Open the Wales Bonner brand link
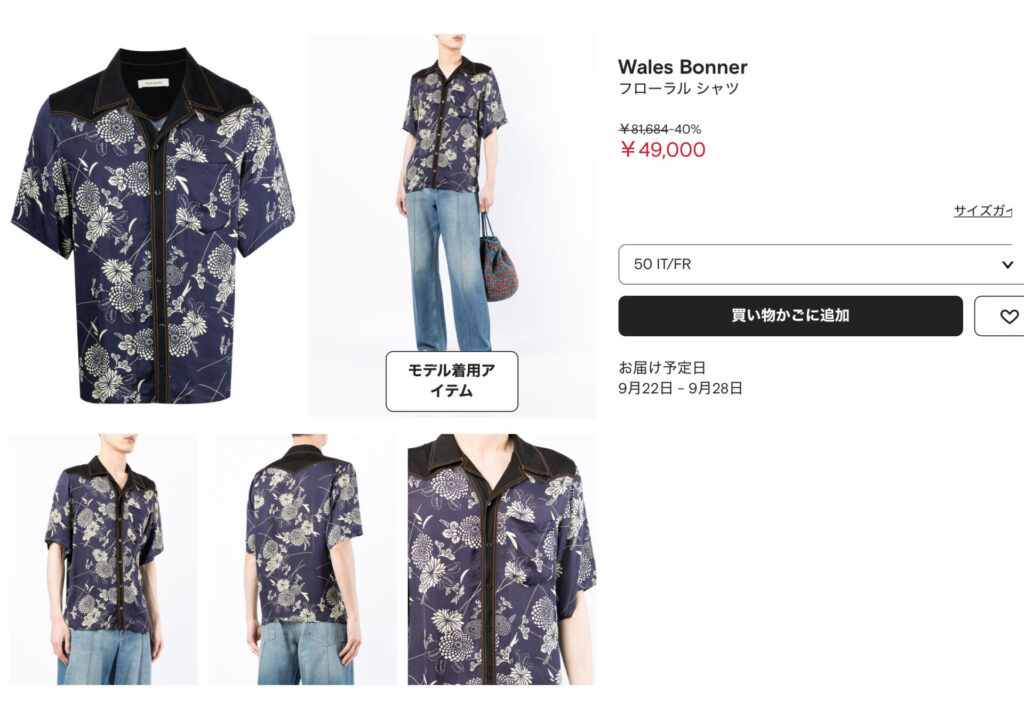Screen dimensions: 1024x703 click(682, 67)
